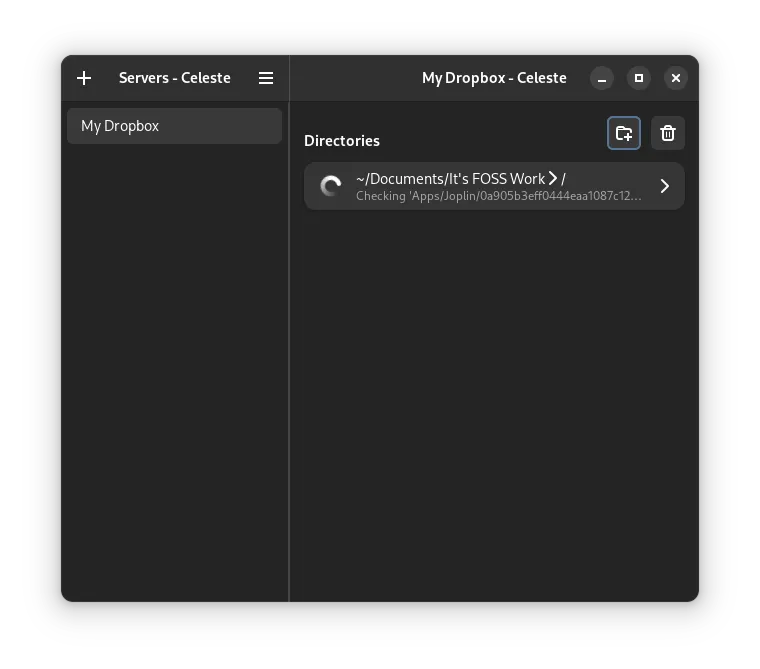Click the Directories section heading
This screenshot has width=760, height=669.
coord(342,141)
